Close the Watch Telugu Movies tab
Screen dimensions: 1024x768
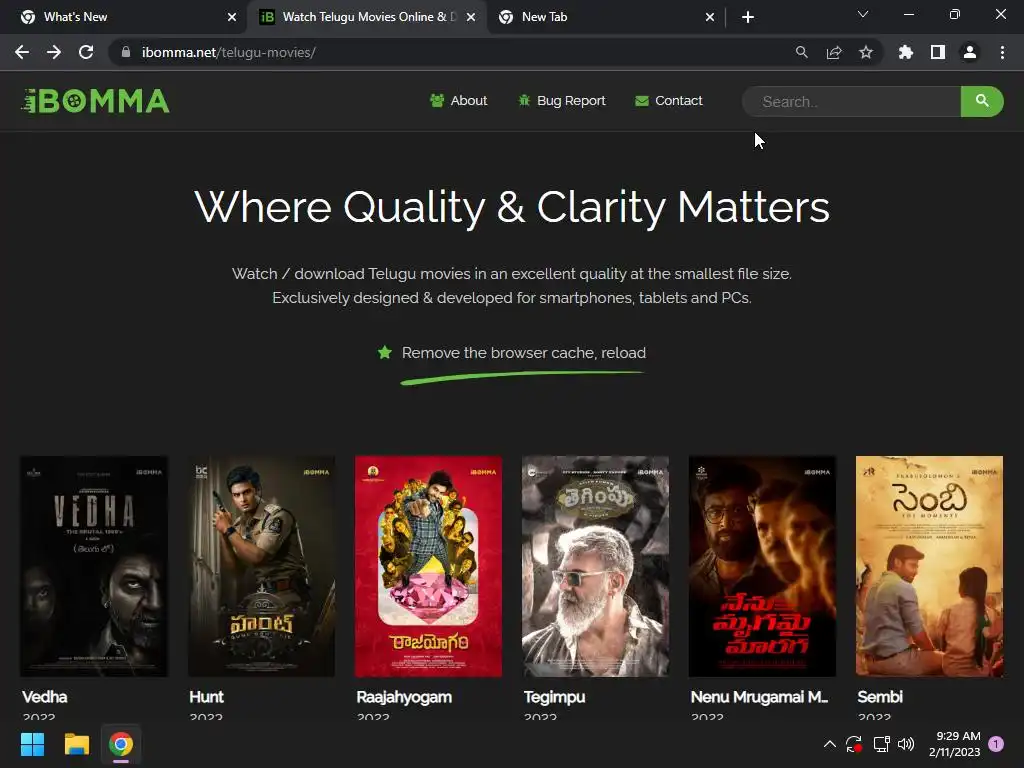point(471,17)
